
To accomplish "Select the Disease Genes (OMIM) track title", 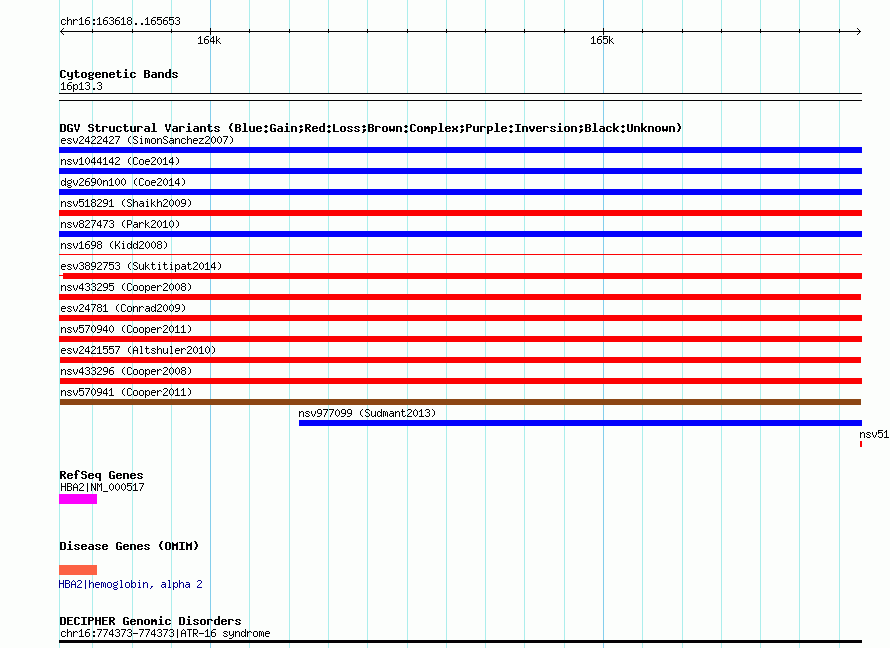I will coord(129,546).
